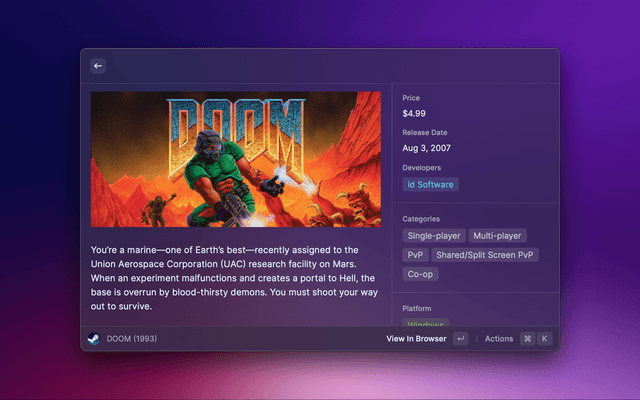Click the game description paragraph
Screen dimensions: 640x400
pyautogui.click(x=233, y=277)
